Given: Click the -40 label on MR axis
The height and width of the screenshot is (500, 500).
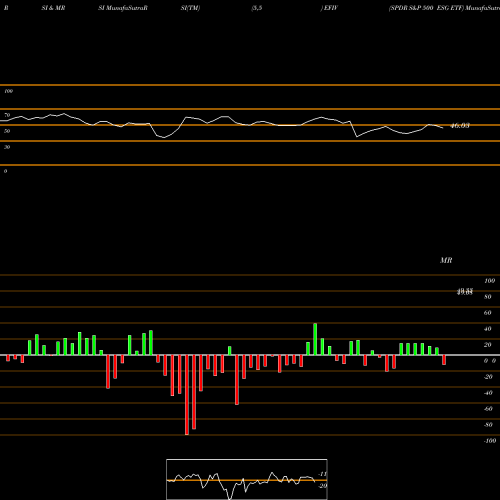Looking at the screenshot, I should [x=488, y=393].
